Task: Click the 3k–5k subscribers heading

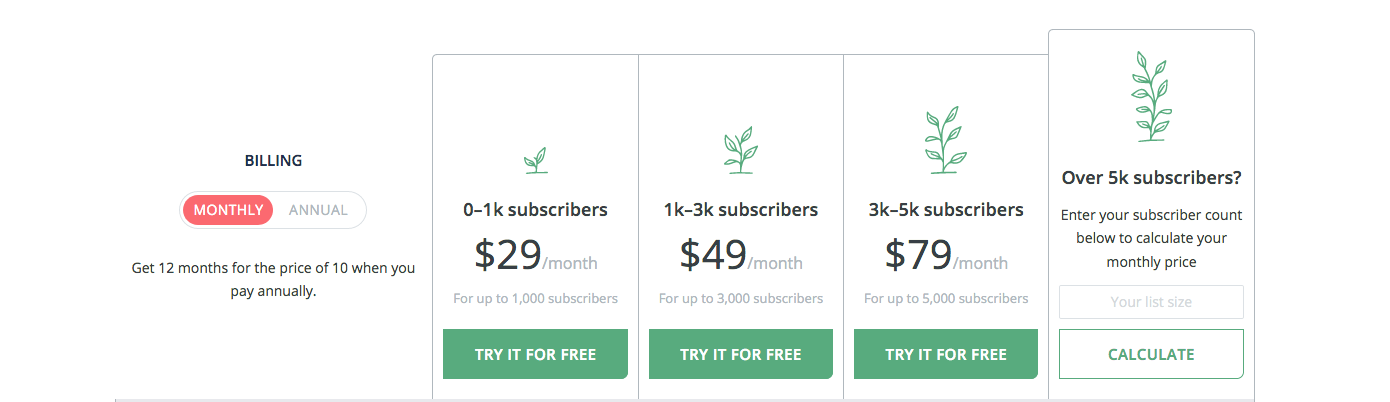Action: pos(946,210)
